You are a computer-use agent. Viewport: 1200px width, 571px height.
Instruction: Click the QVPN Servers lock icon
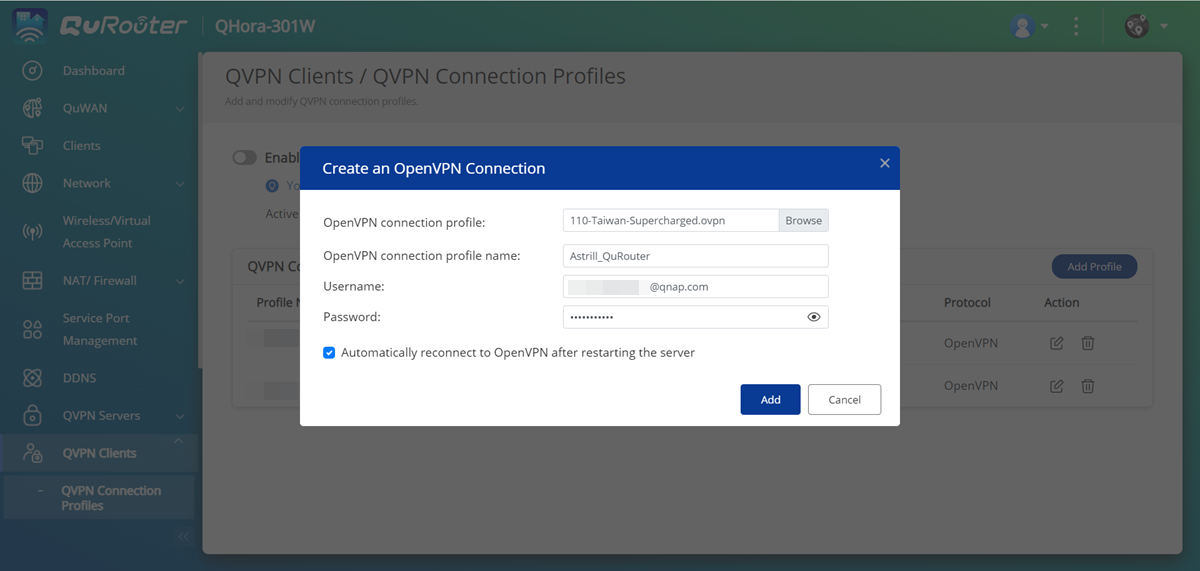pos(32,415)
